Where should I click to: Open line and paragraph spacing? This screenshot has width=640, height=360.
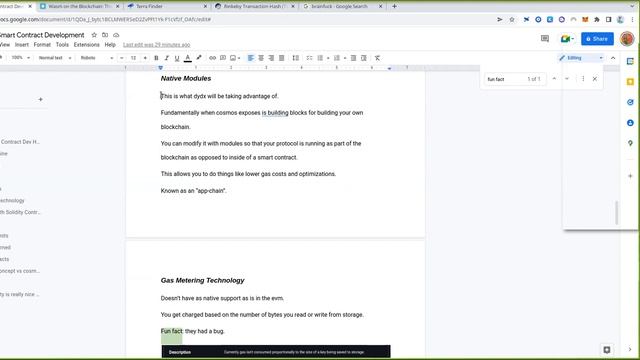[296, 58]
